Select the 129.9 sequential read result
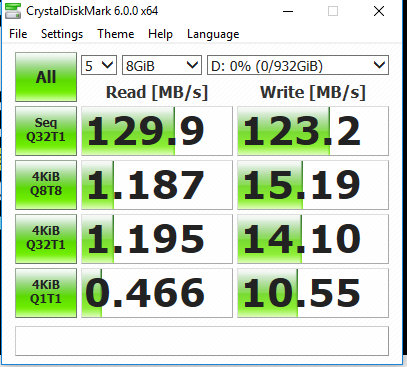The image size is (407, 367). (157, 131)
